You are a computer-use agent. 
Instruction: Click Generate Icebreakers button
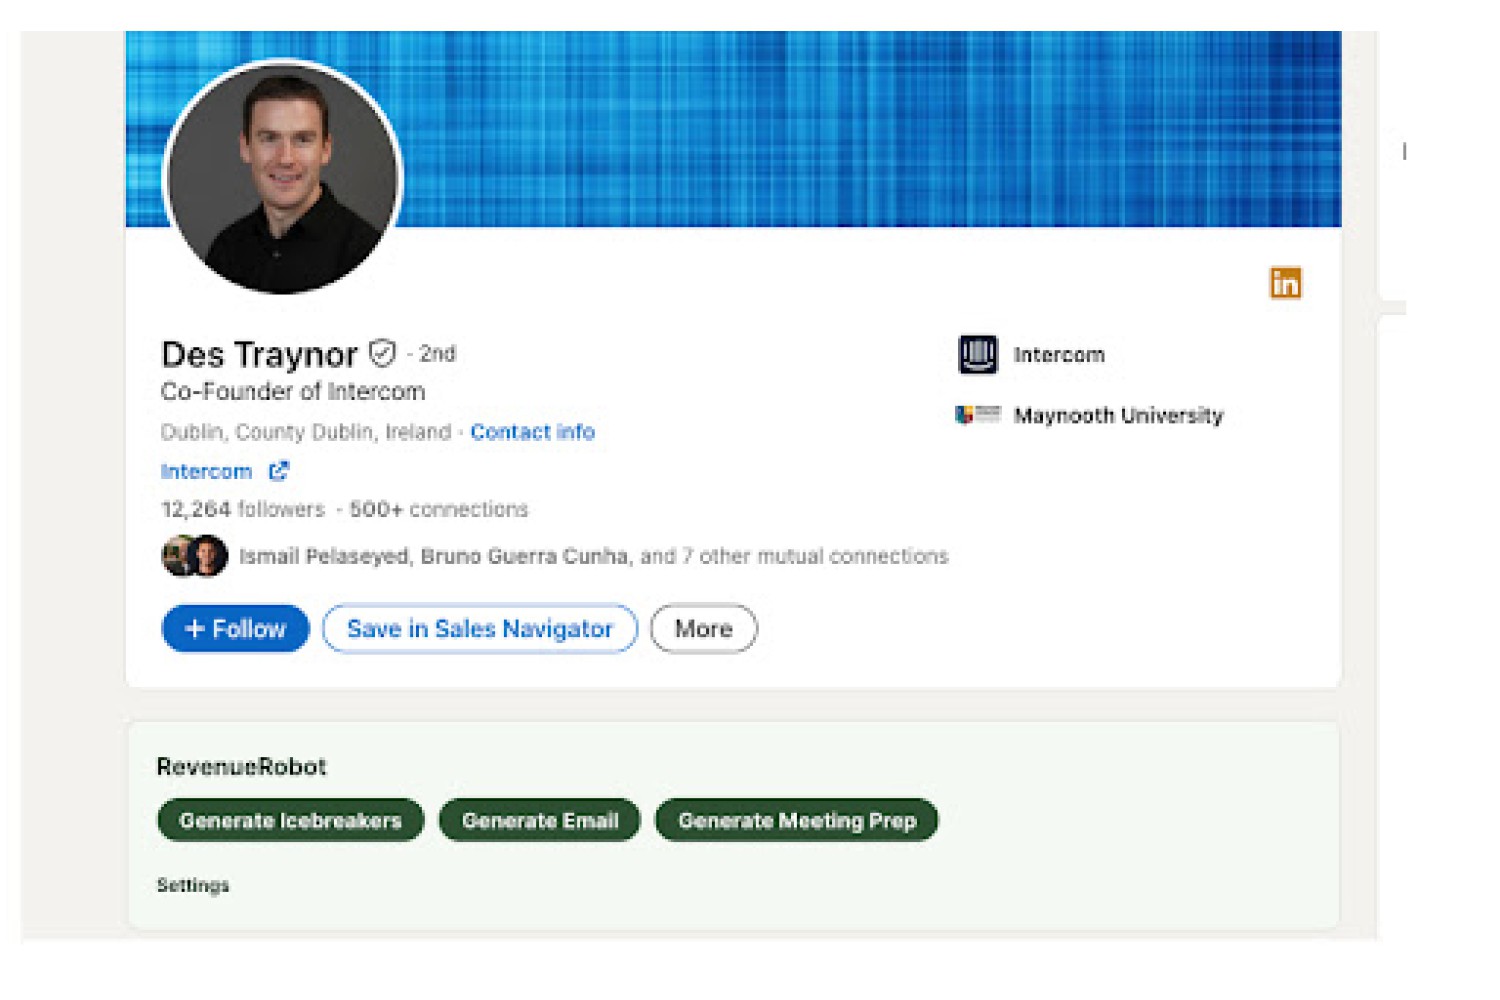pyautogui.click(x=291, y=820)
